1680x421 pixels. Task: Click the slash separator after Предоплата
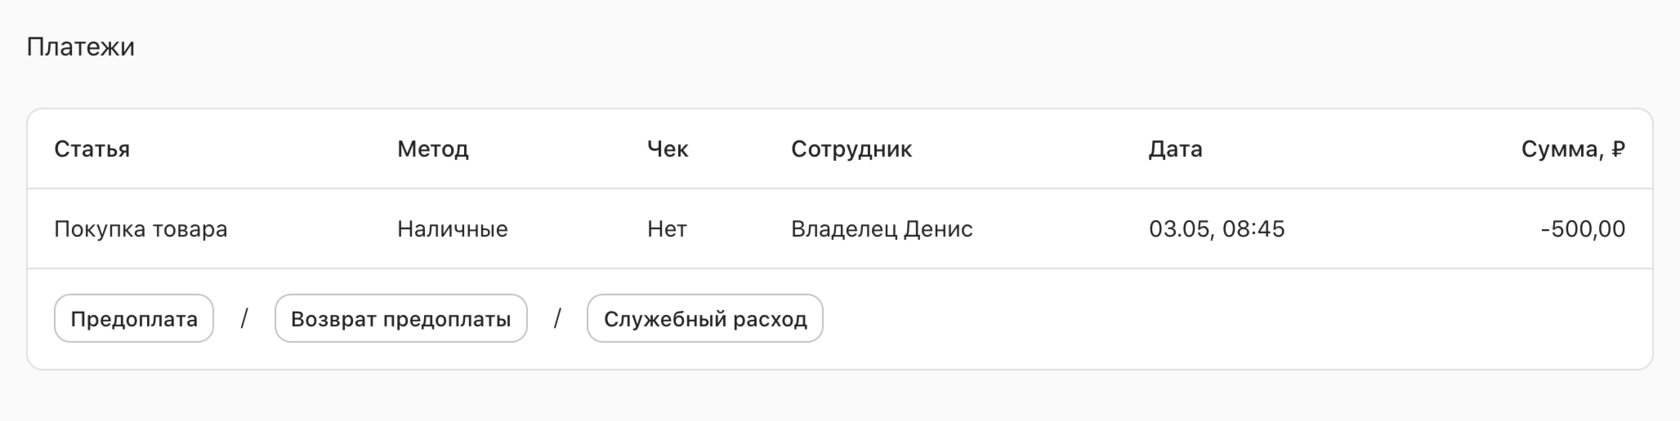click(244, 319)
